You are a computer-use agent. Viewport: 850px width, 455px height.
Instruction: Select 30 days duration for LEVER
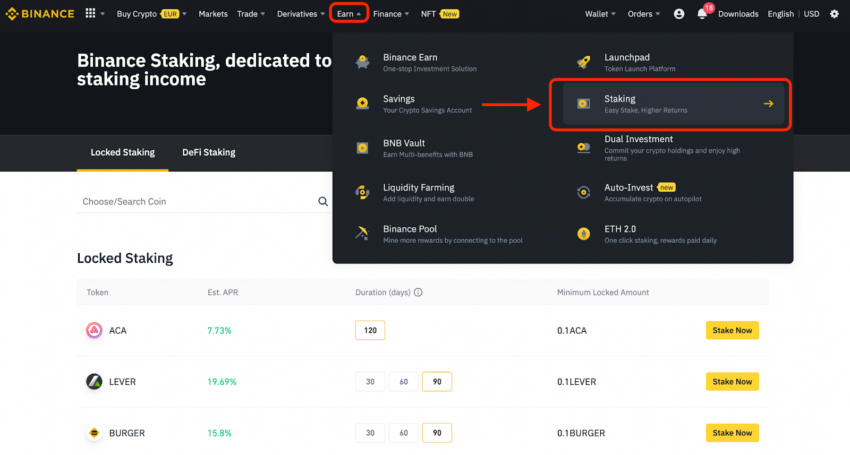(x=370, y=382)
